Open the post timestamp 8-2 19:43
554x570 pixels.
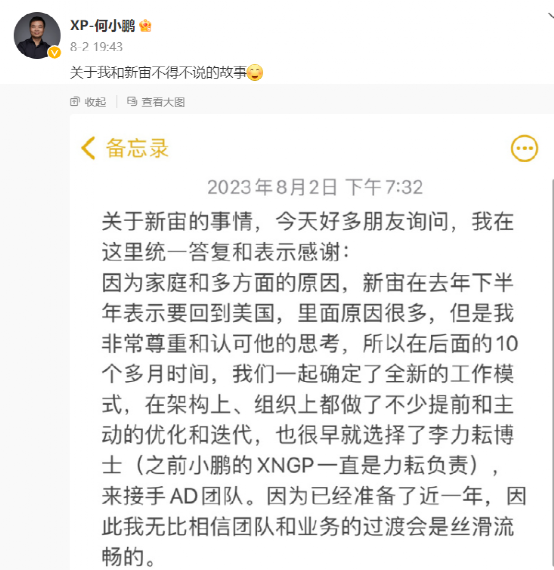pos(96,47)
